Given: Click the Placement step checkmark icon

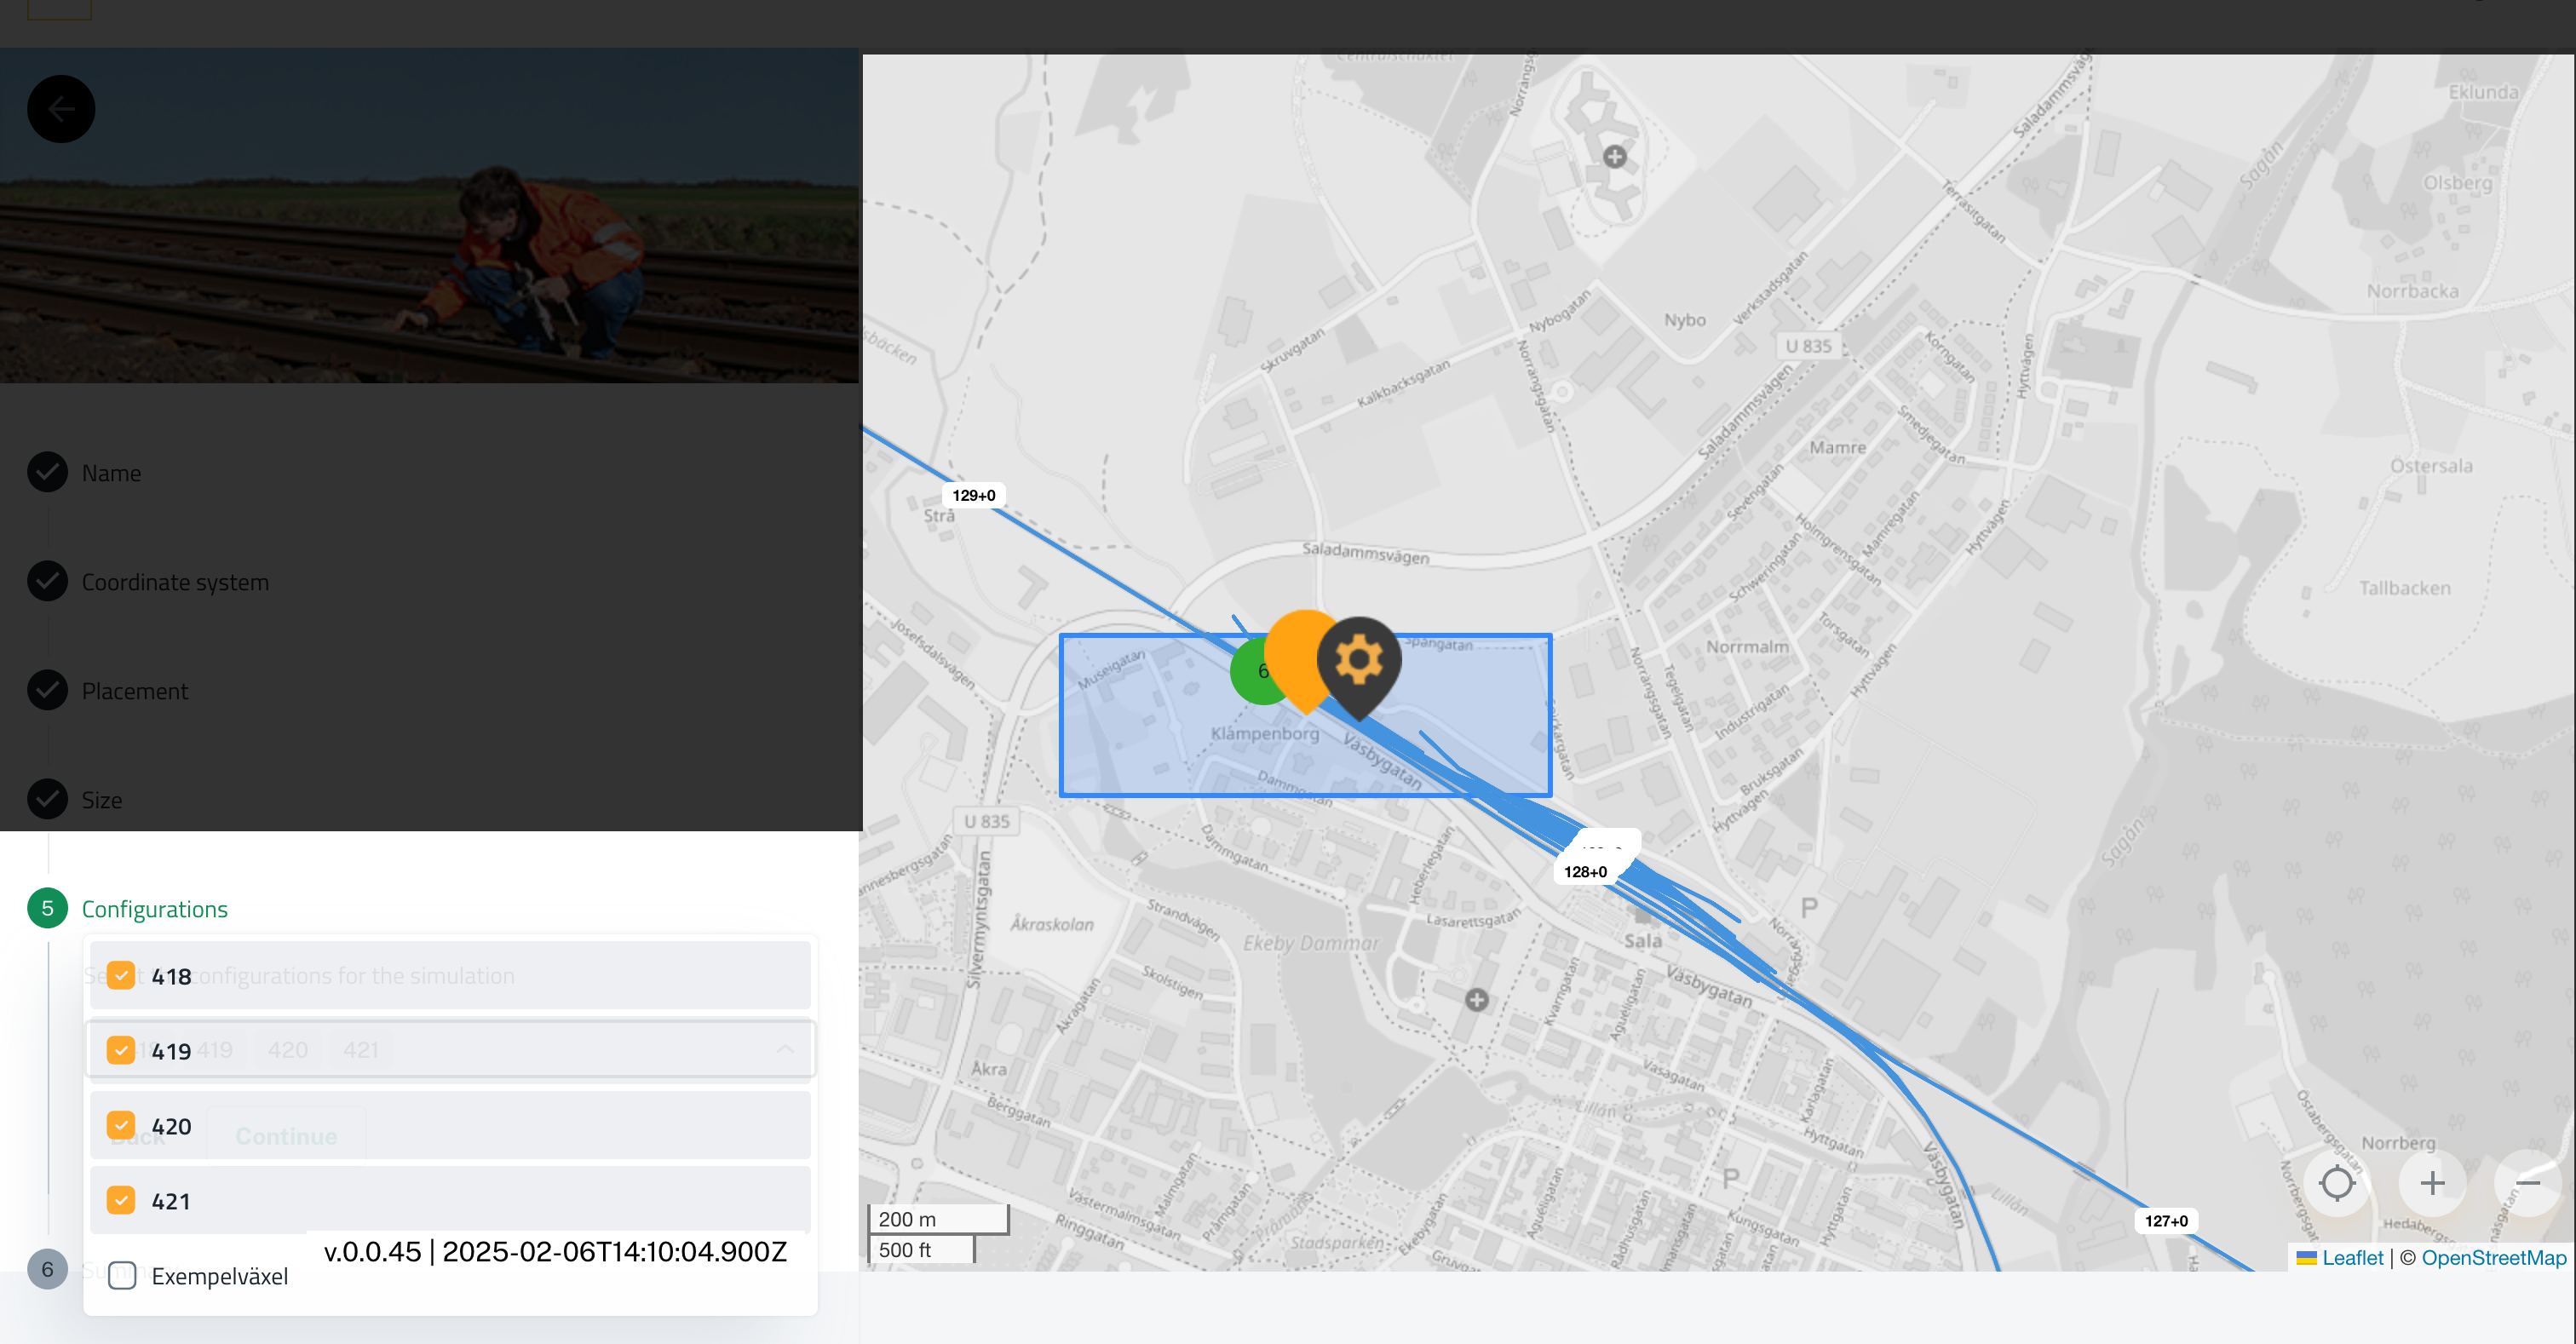Looking at the screenshot, I should tap(47, 690).
